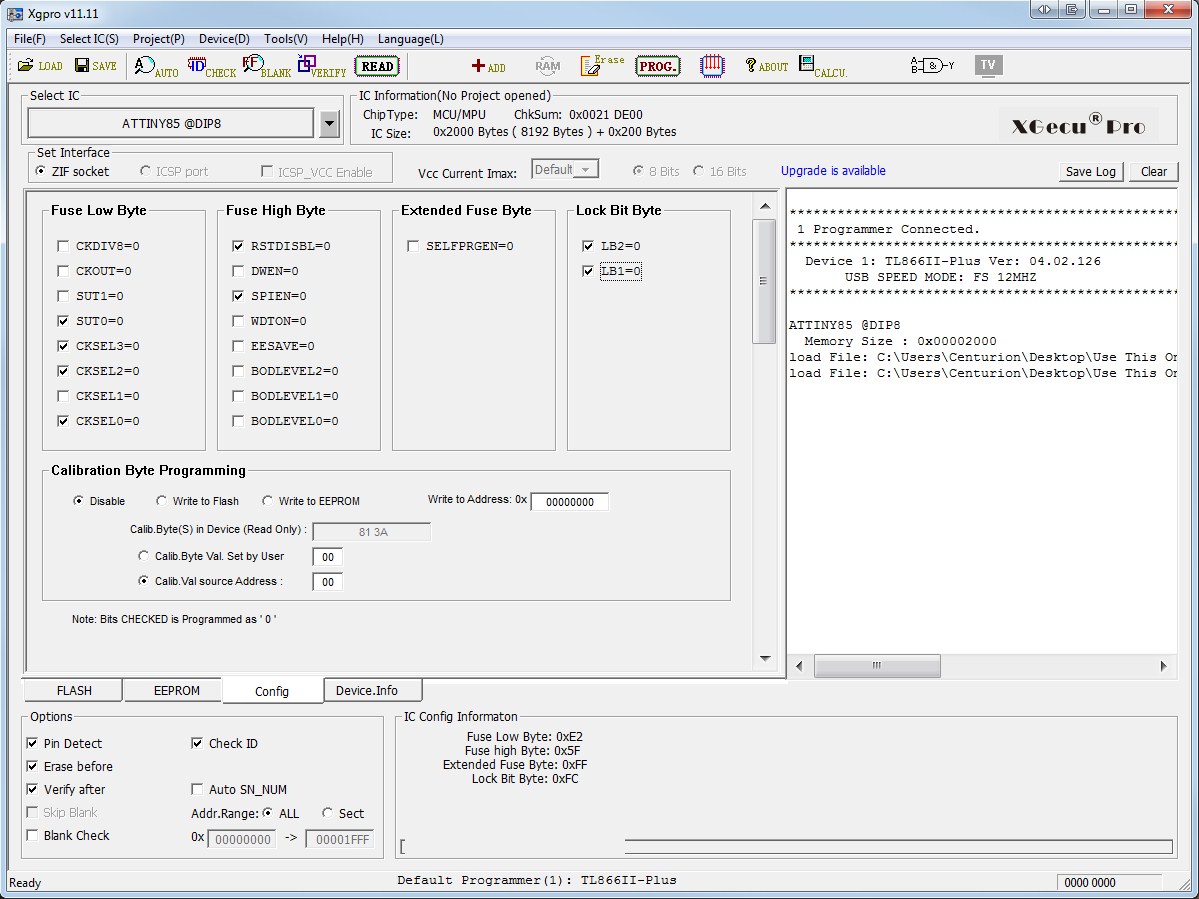The image size is (1199, 899).
Task: Click the LOAD file toolbar icon
Action: (x=40, y=66)
